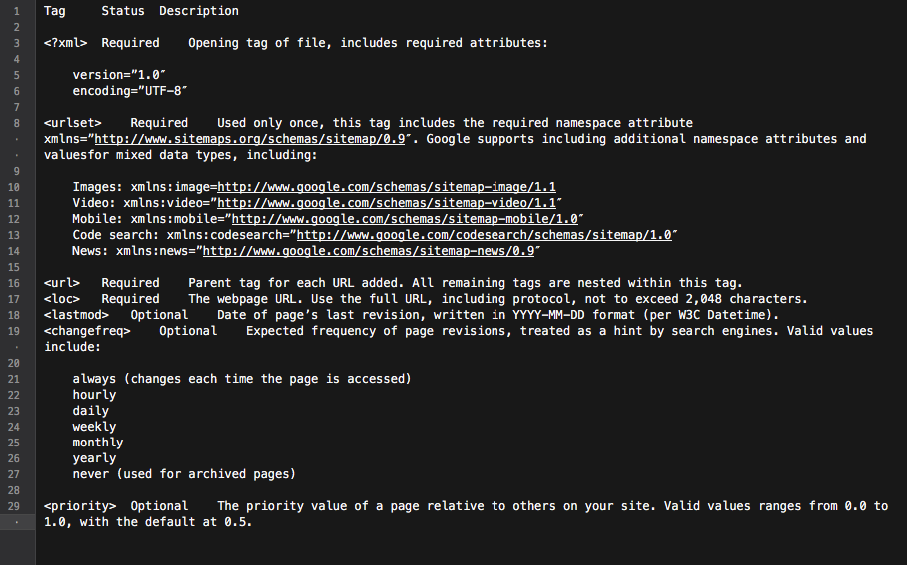Click the word 'hourly' in the list
The height and width of the screenshot is (565, 907).
94,396
